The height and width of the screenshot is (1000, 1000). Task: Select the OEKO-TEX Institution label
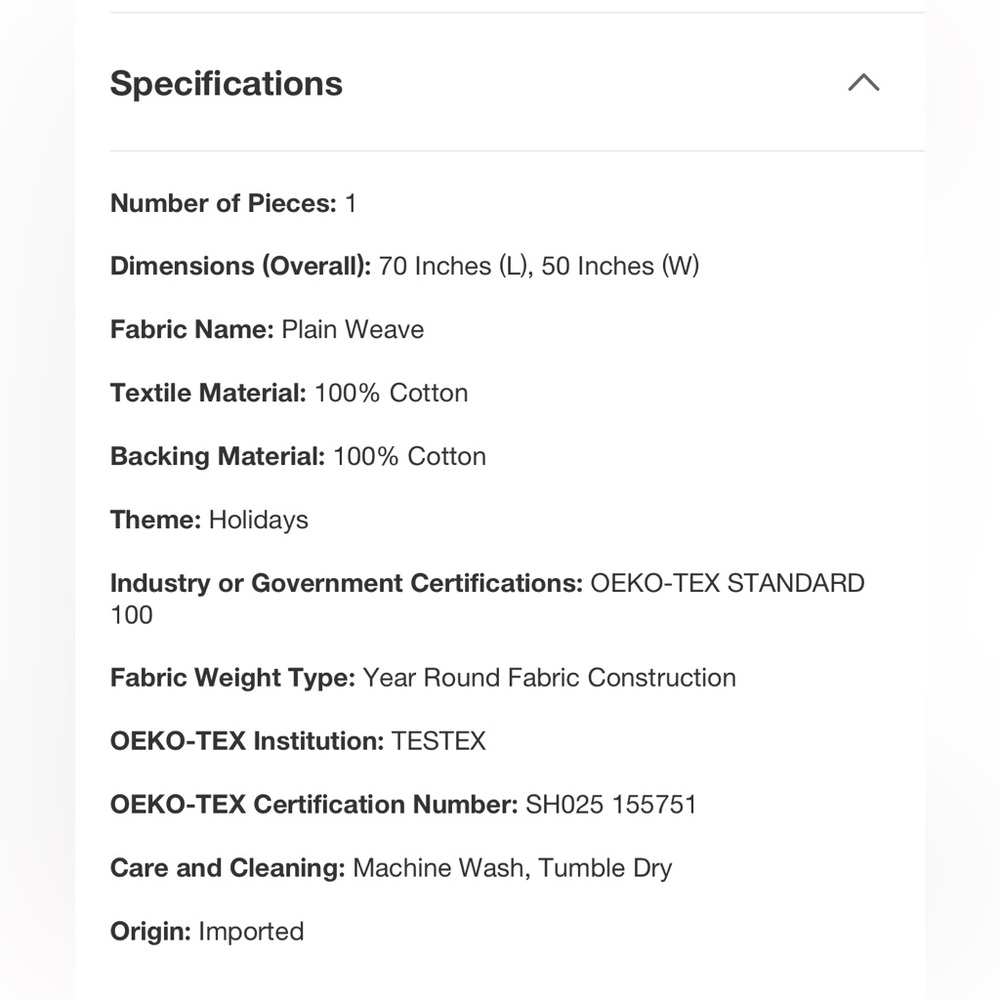247,741
